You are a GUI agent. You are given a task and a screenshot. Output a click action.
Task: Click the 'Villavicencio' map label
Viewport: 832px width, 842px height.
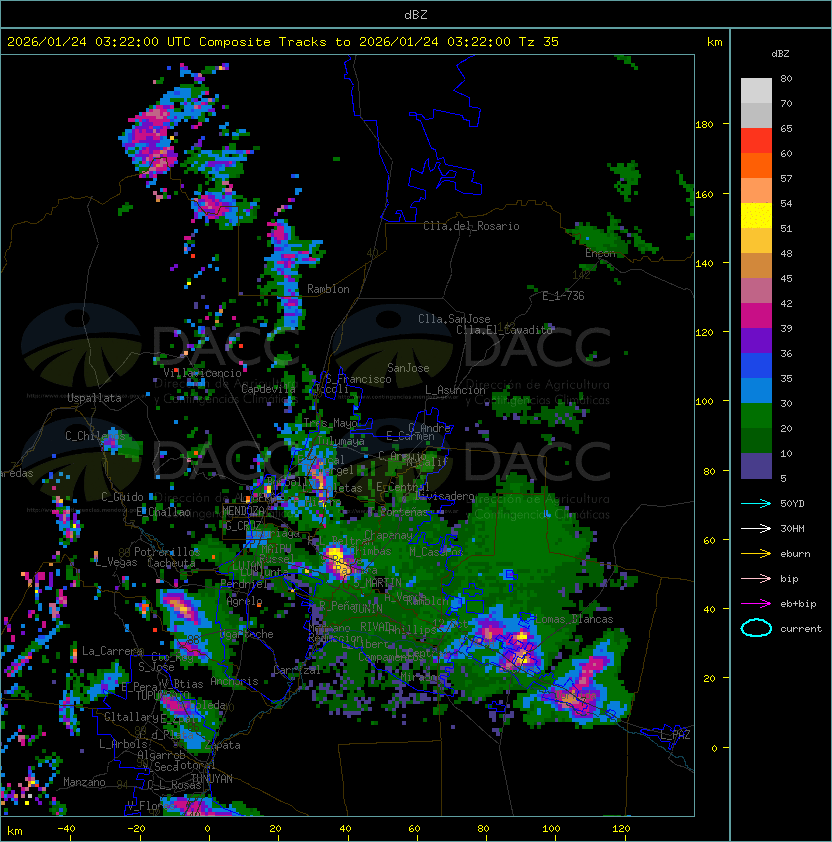(x=202, y=373)
